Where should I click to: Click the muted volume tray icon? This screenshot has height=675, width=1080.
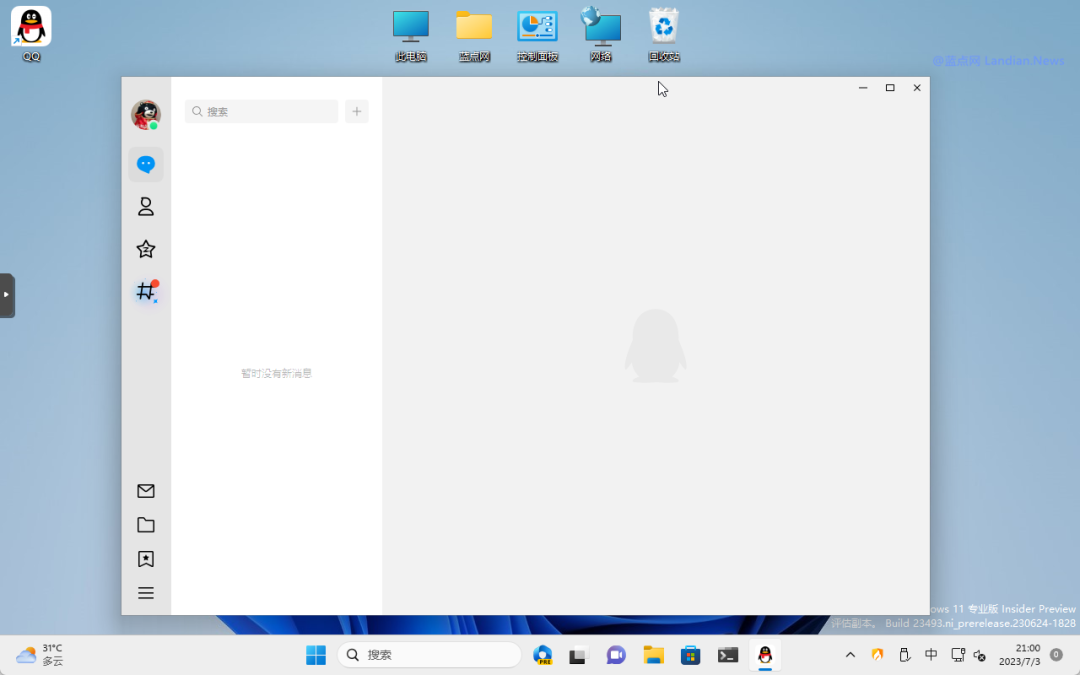coord(979,656)
